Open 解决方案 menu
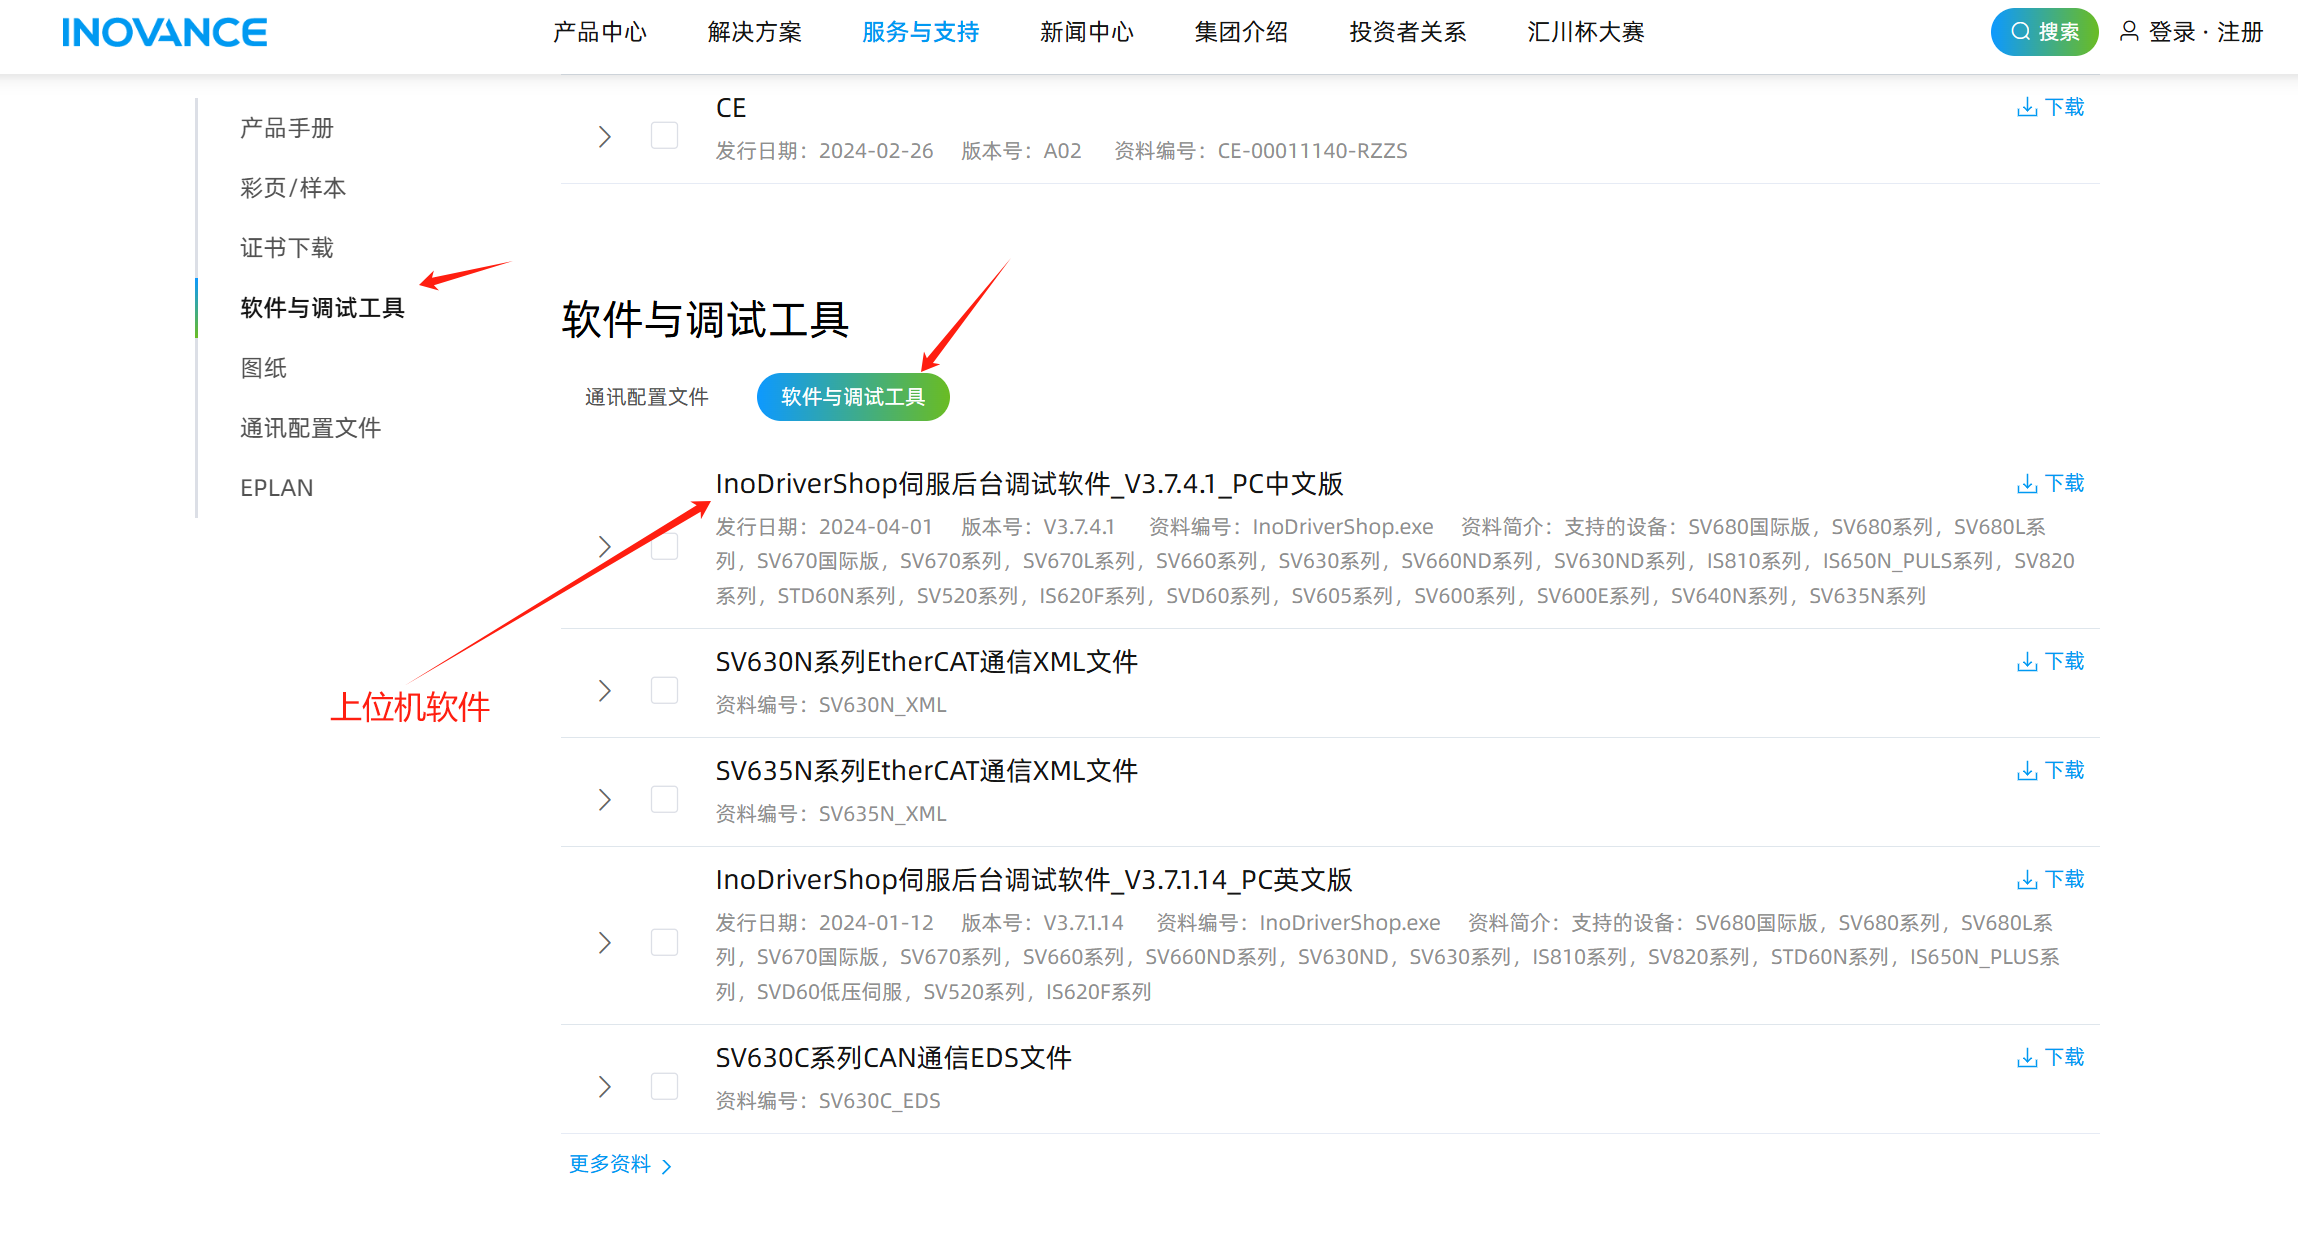This screenshot has height=1246, width=2298. point(755,33)
